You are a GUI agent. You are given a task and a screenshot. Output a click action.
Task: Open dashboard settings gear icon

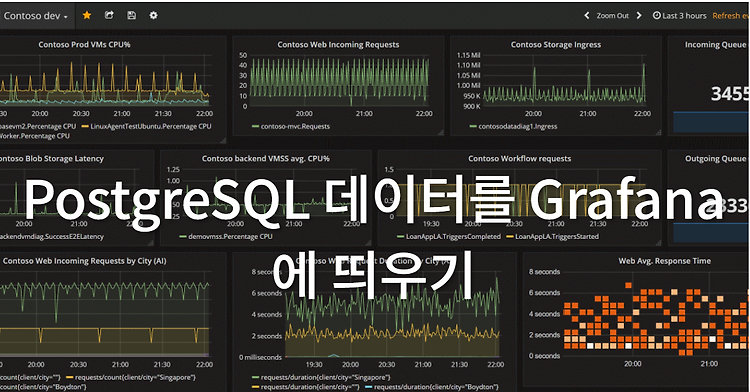[154, 15]
